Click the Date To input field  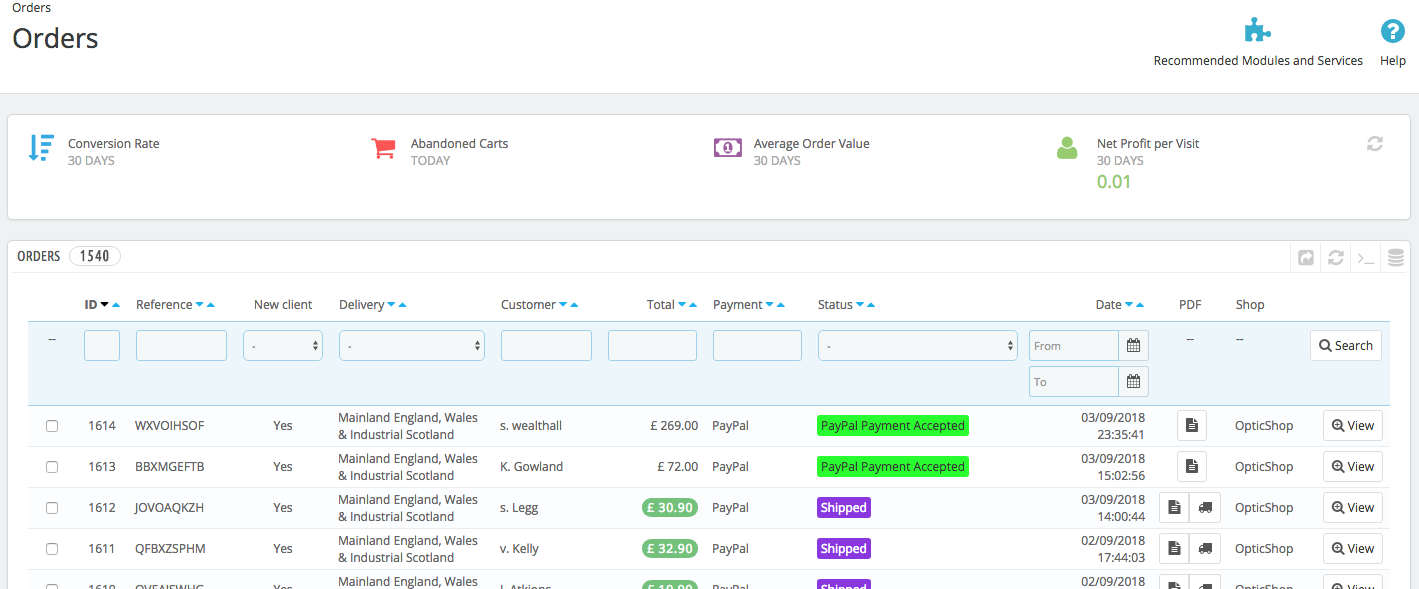[1074, 382]
